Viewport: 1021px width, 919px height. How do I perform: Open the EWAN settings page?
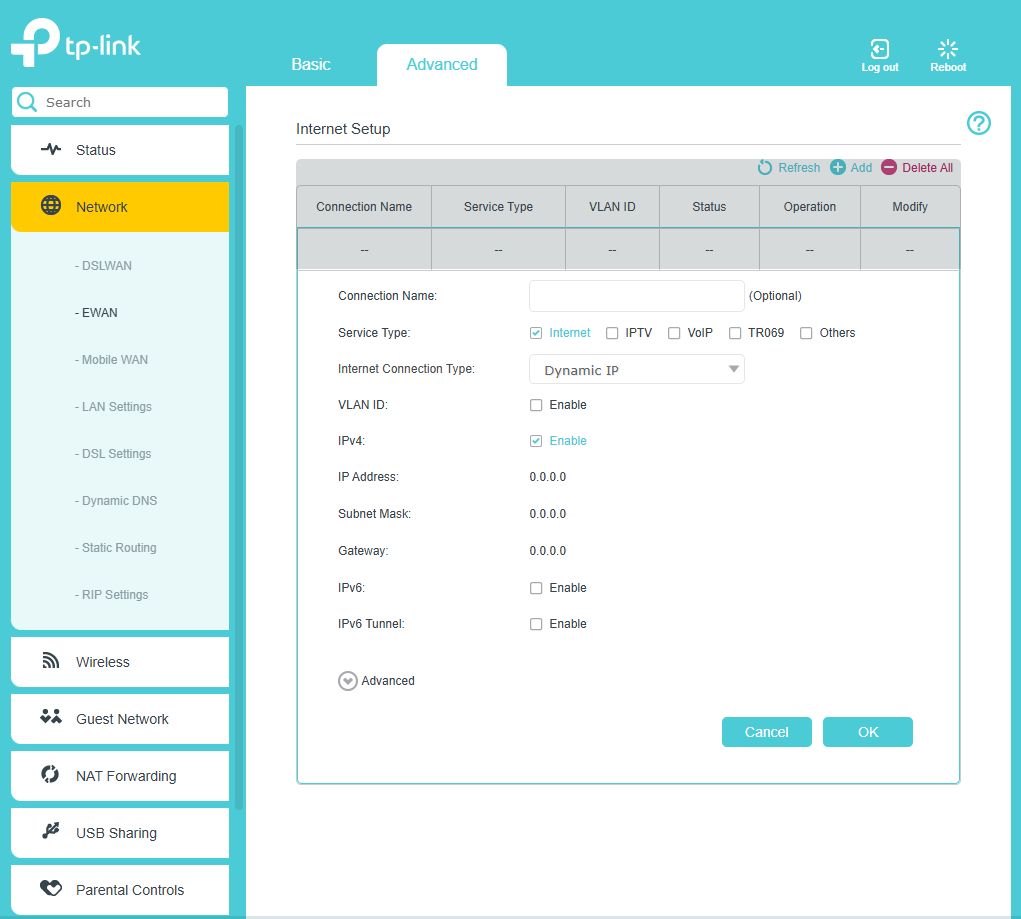97,312
